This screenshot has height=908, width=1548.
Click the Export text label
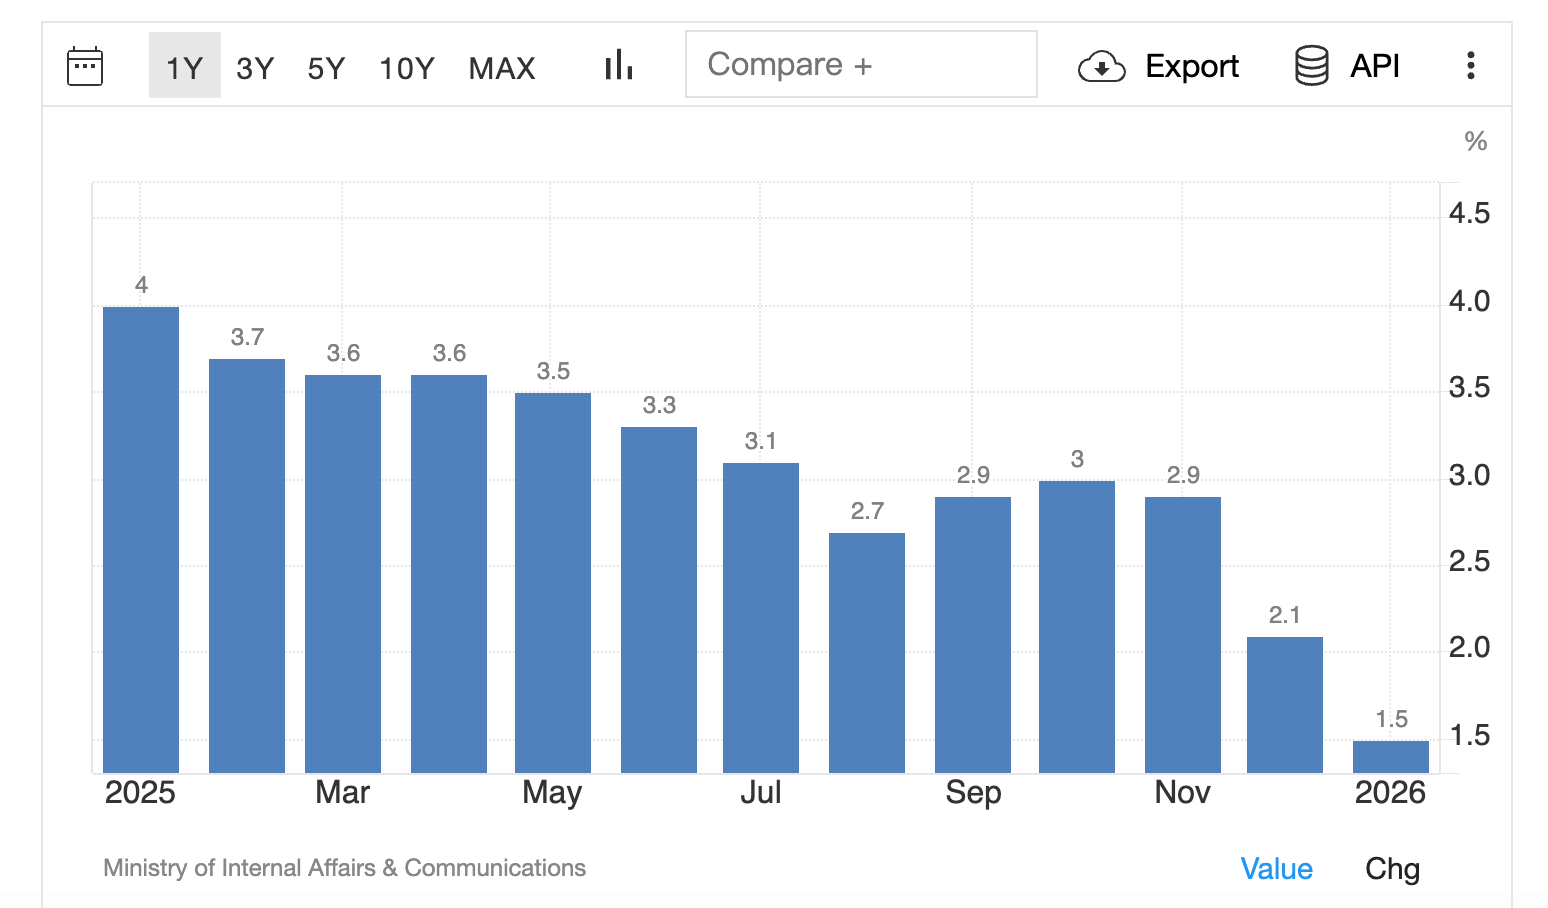coord(1191,66)
